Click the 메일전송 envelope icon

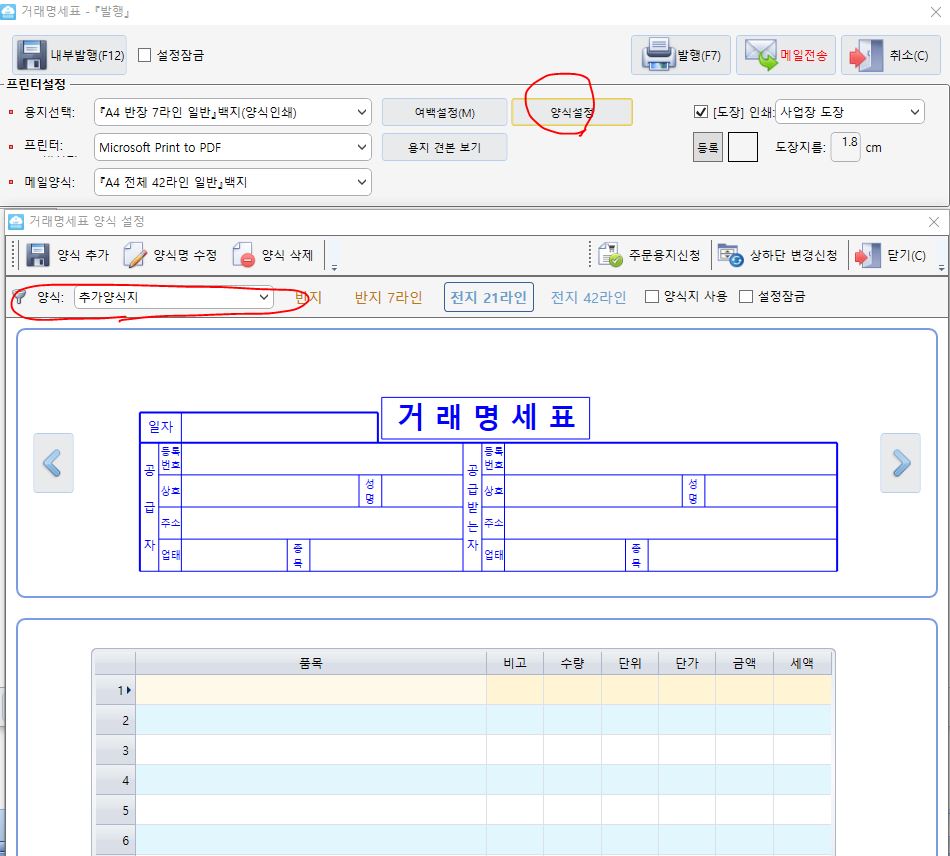pos(761,55)
